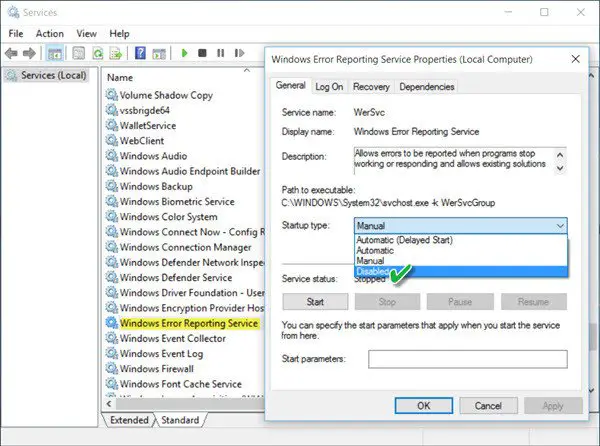Select Windows Error Reporting Service row
Screen dimensions: 600x446
pos(189,323)
